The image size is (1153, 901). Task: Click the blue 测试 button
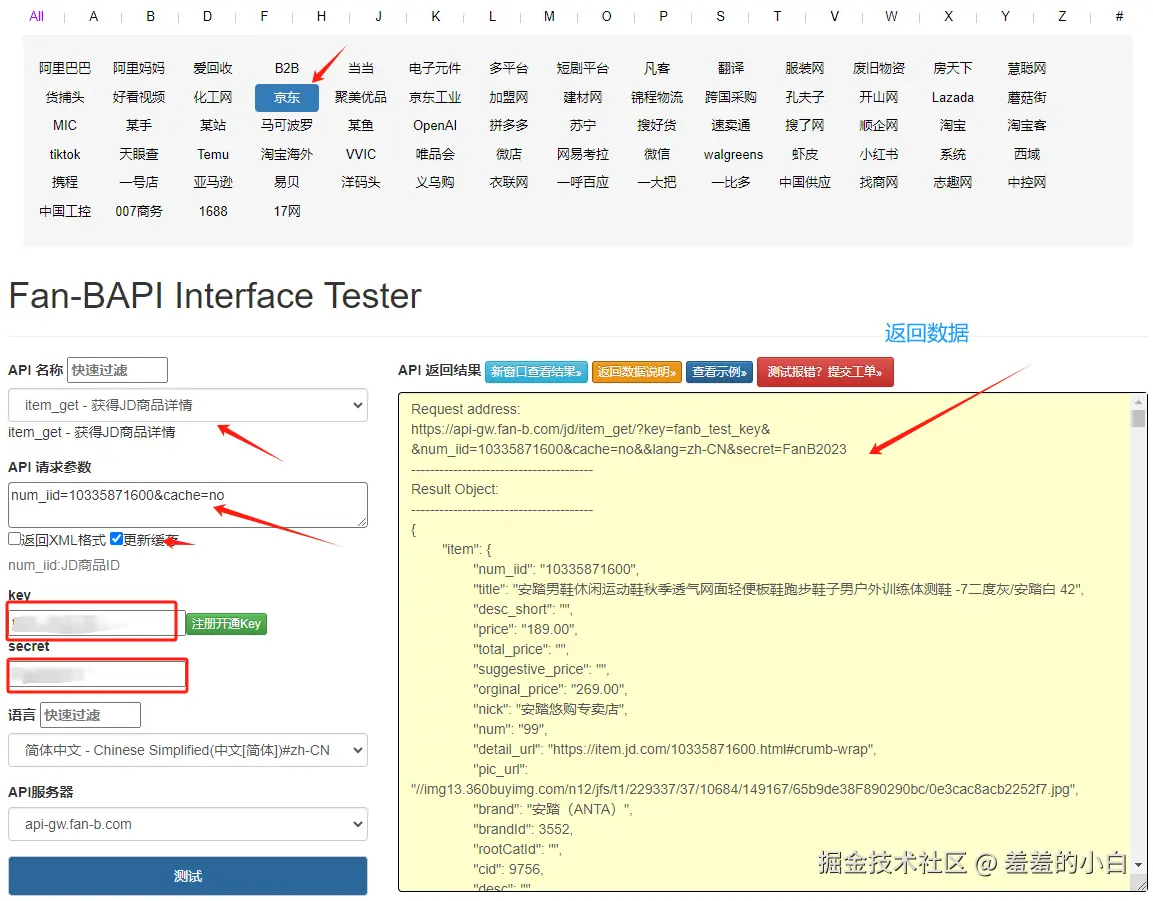coord(188,876)
